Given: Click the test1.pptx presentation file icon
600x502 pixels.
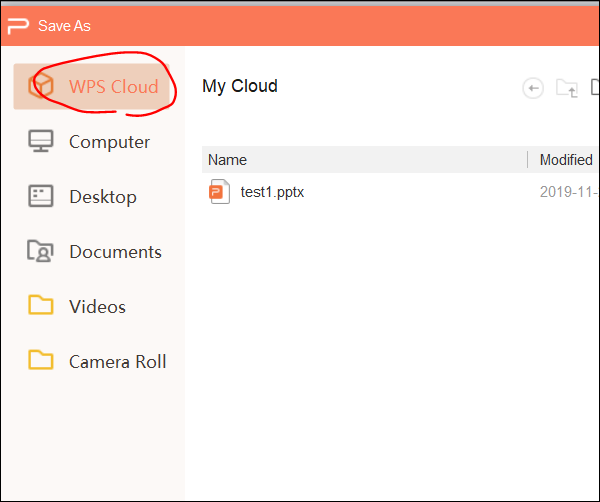Looking at the screenshot, I should coord(219,192).
